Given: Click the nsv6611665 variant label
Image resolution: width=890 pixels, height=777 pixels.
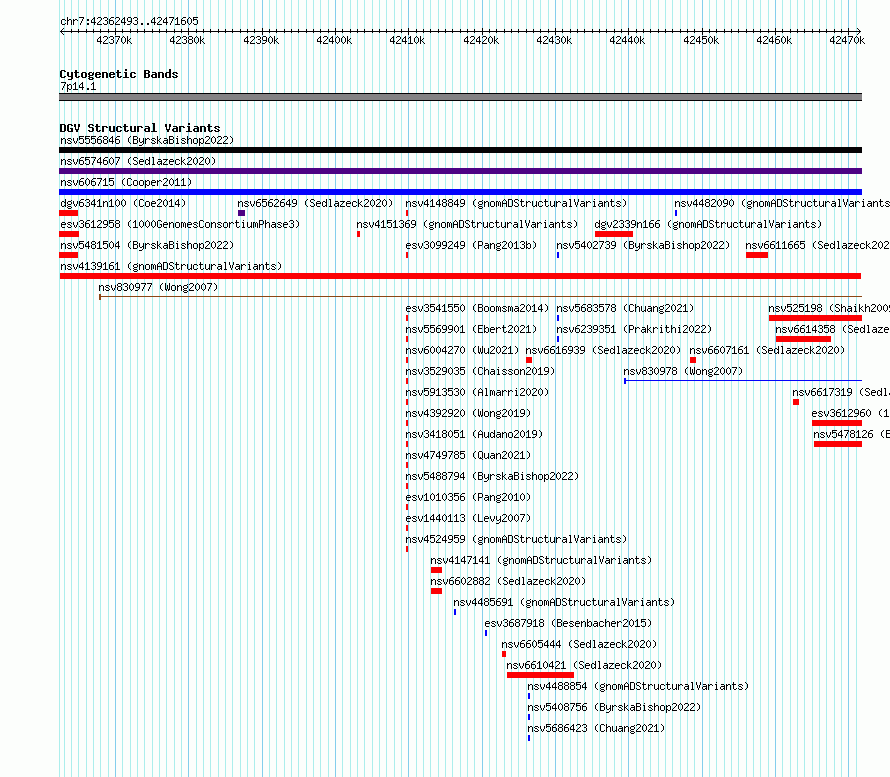Looking at the screenshot, I should 817,245.
